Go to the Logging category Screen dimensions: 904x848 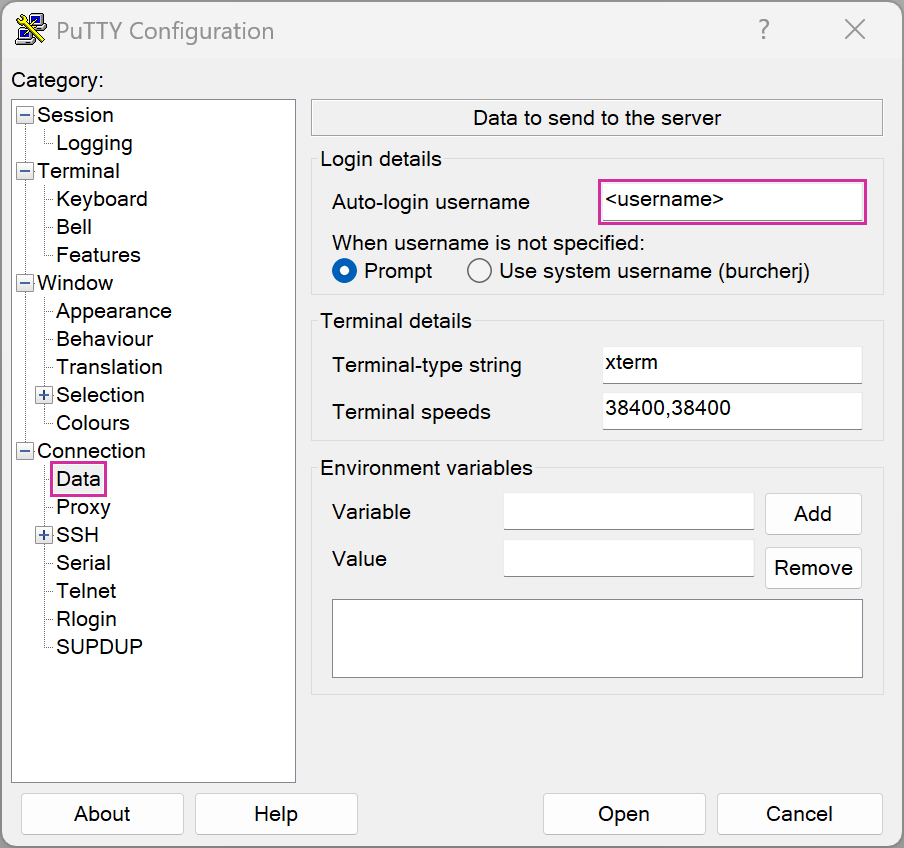(x=94, y=143)
